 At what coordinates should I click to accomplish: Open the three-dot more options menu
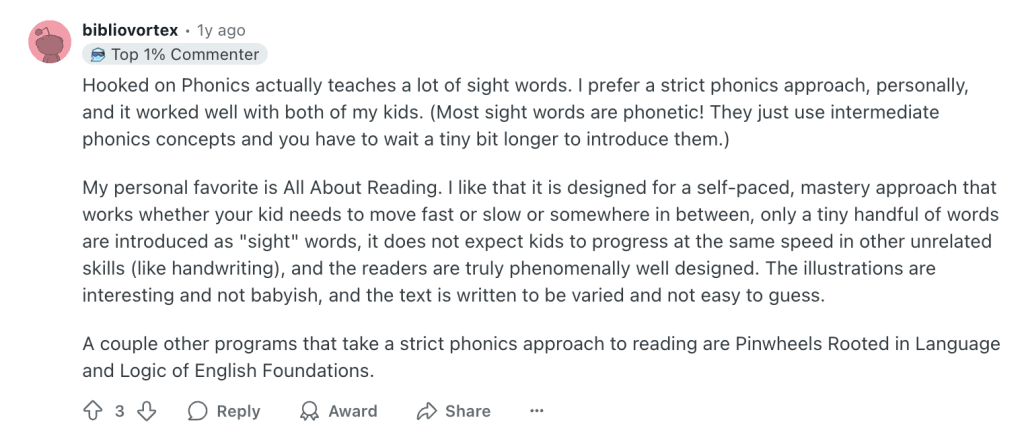pos(536,411)
